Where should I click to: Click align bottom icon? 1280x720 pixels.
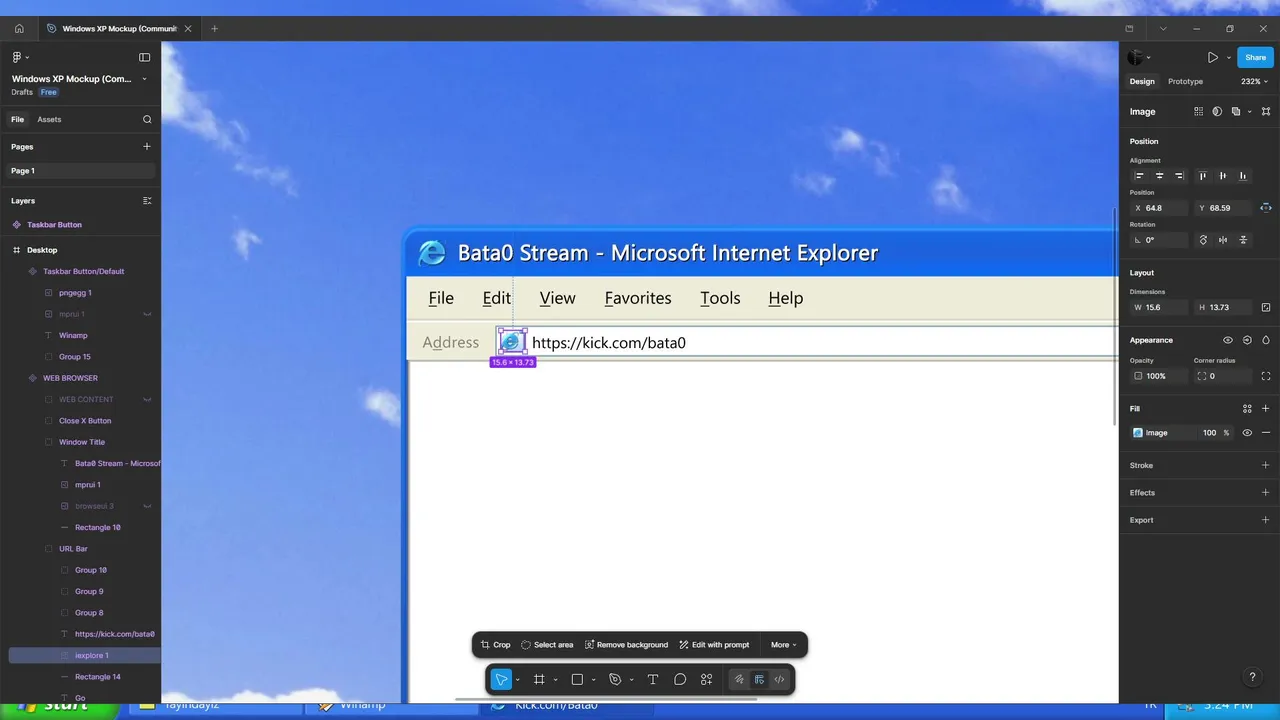coord(1243,176)
